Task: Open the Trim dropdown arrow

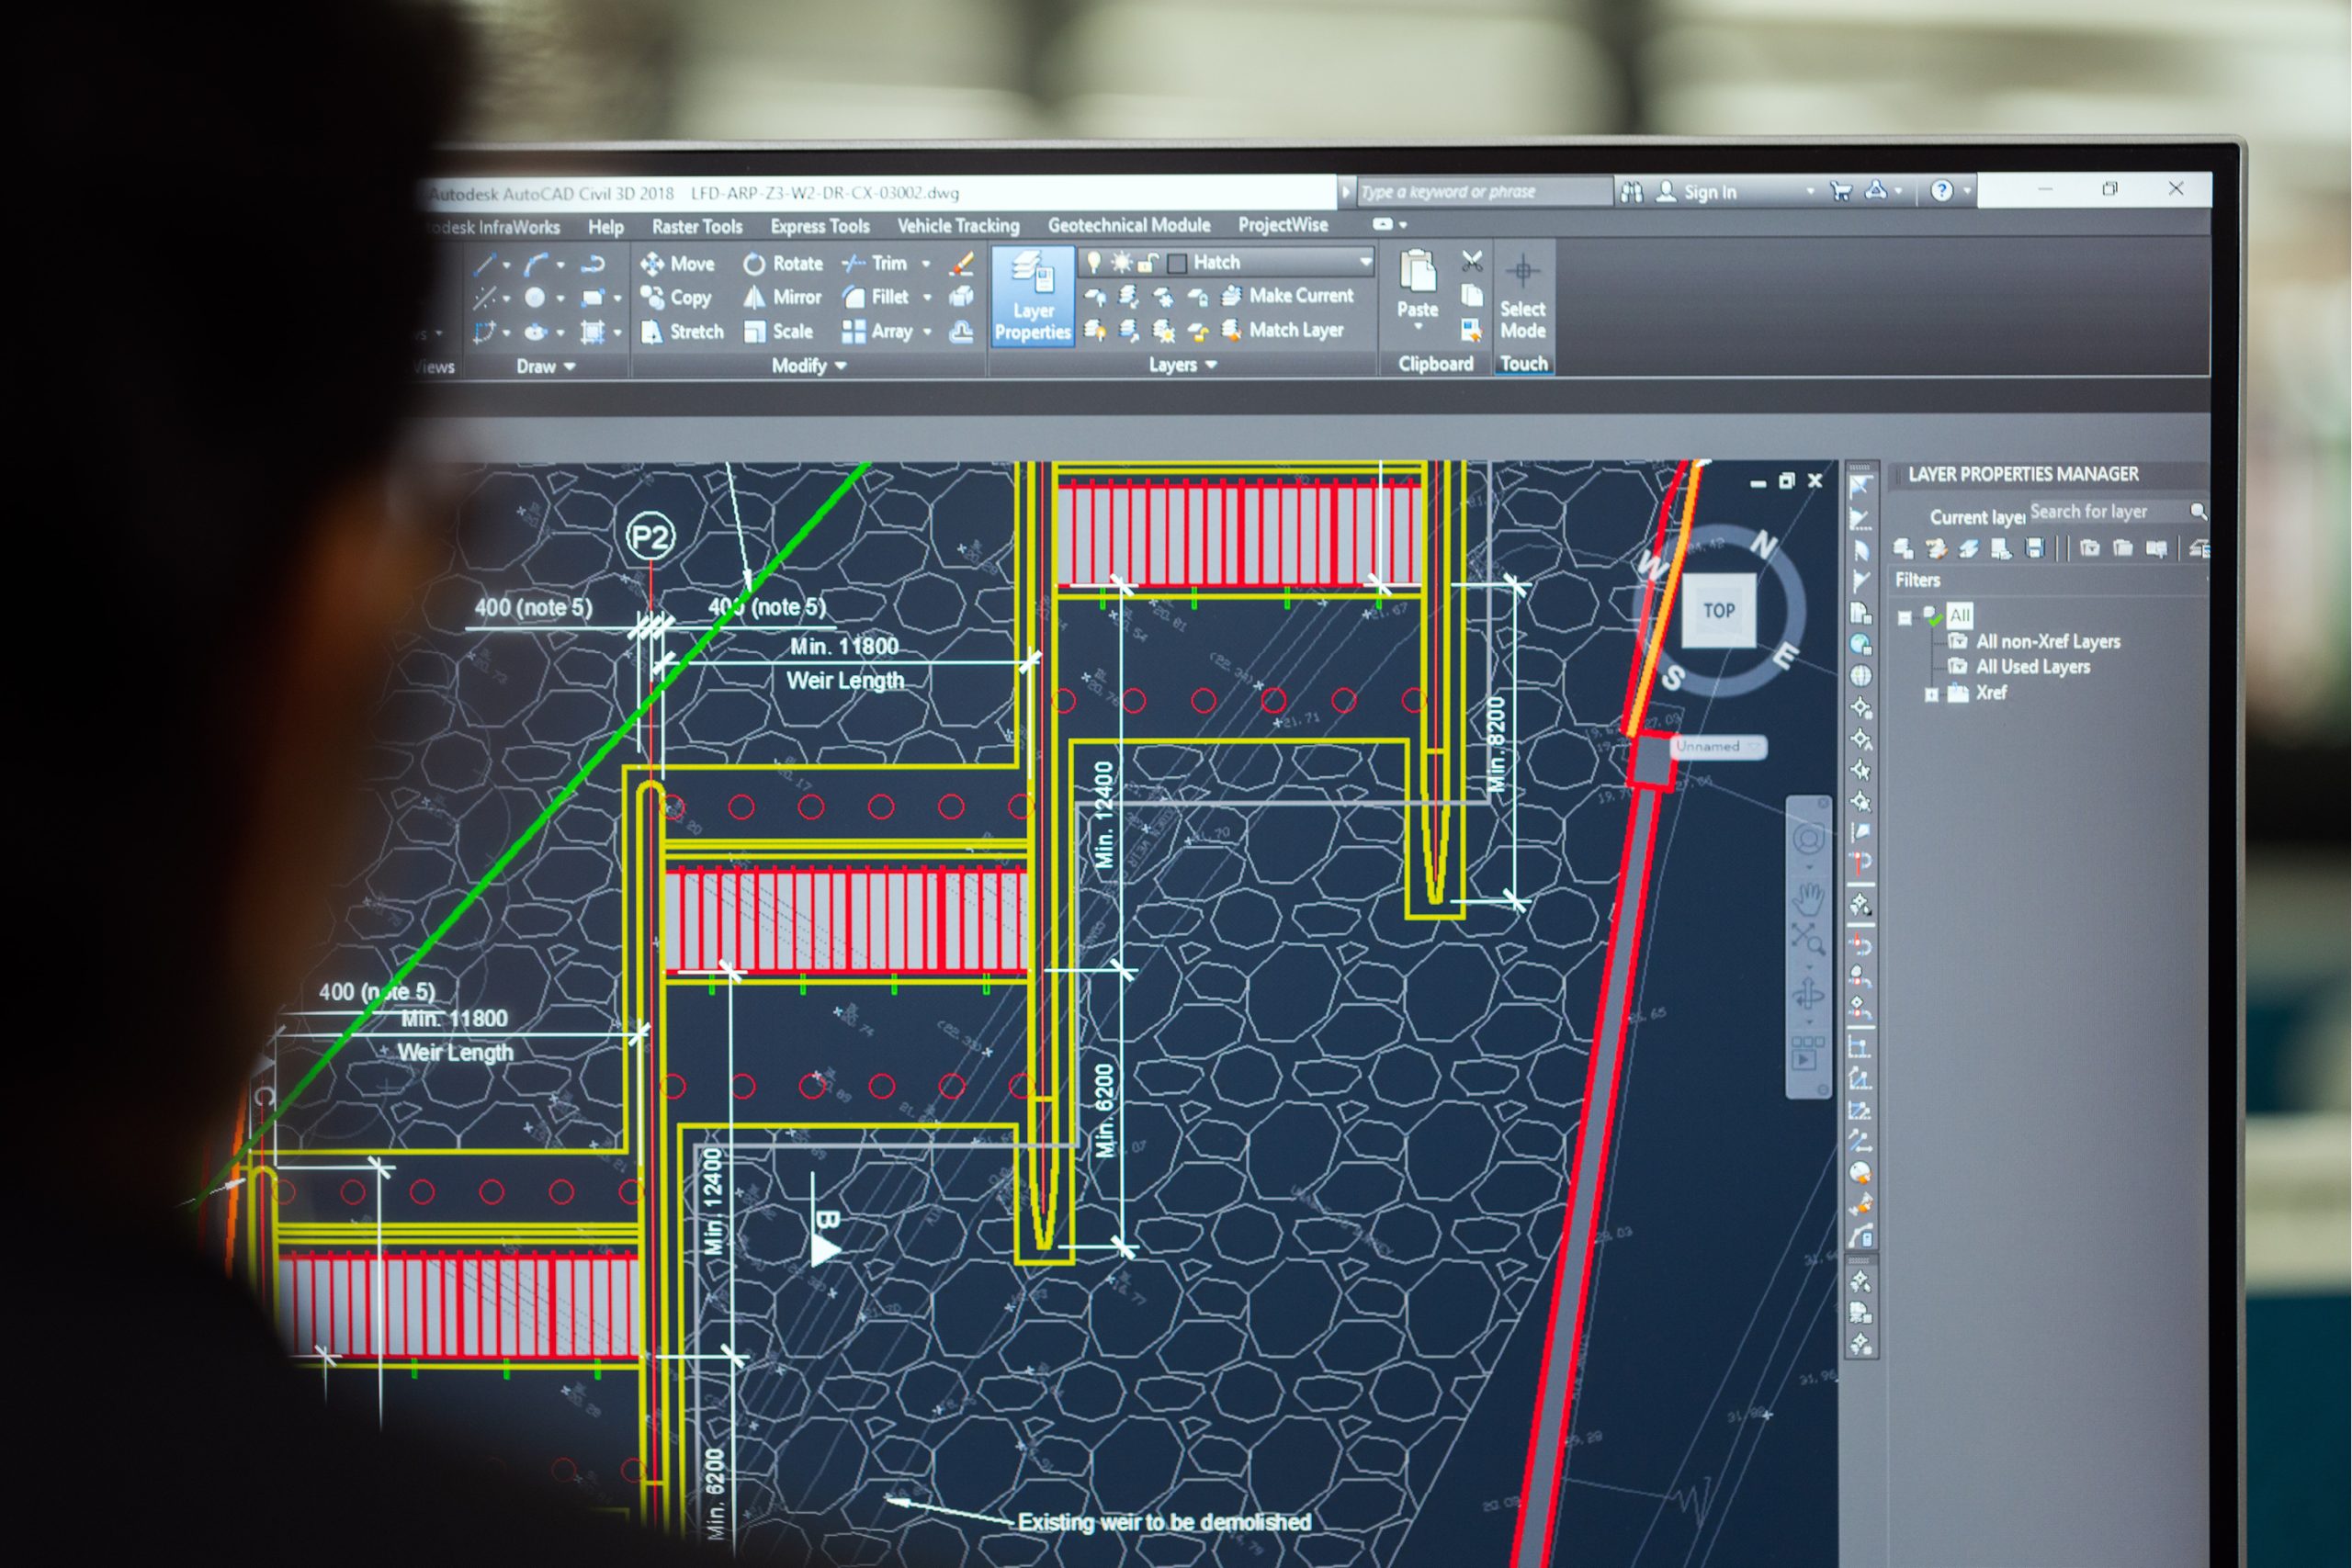Action: (926, 263)
